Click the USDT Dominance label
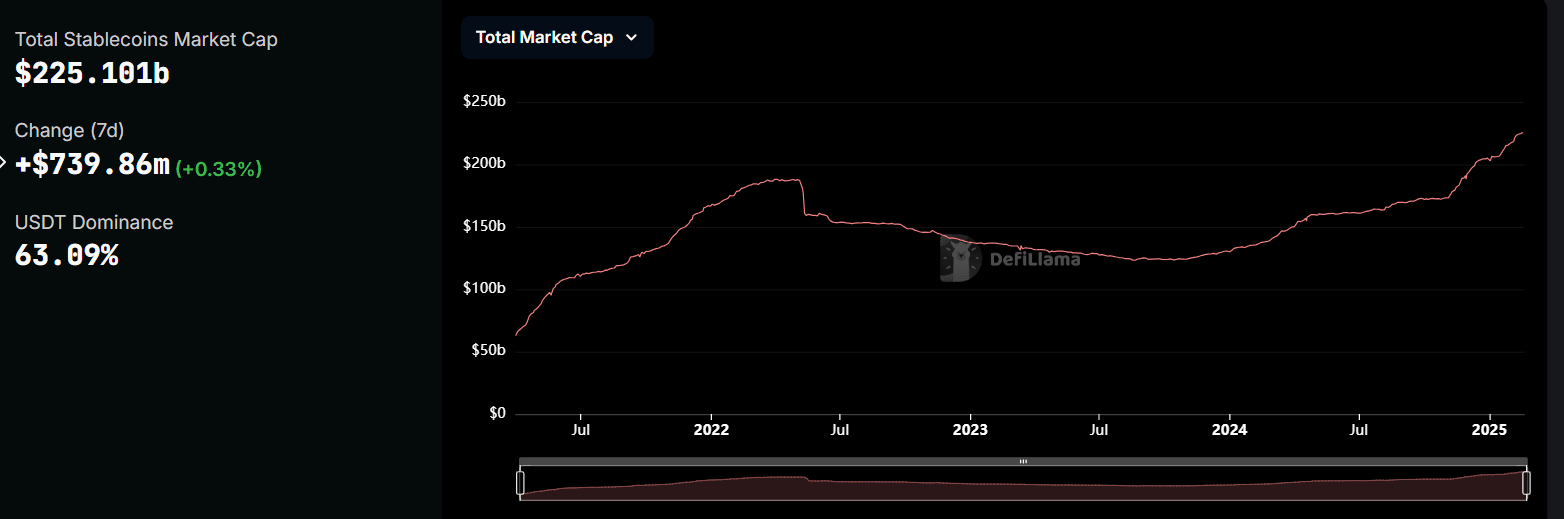 tap(94, 222)
